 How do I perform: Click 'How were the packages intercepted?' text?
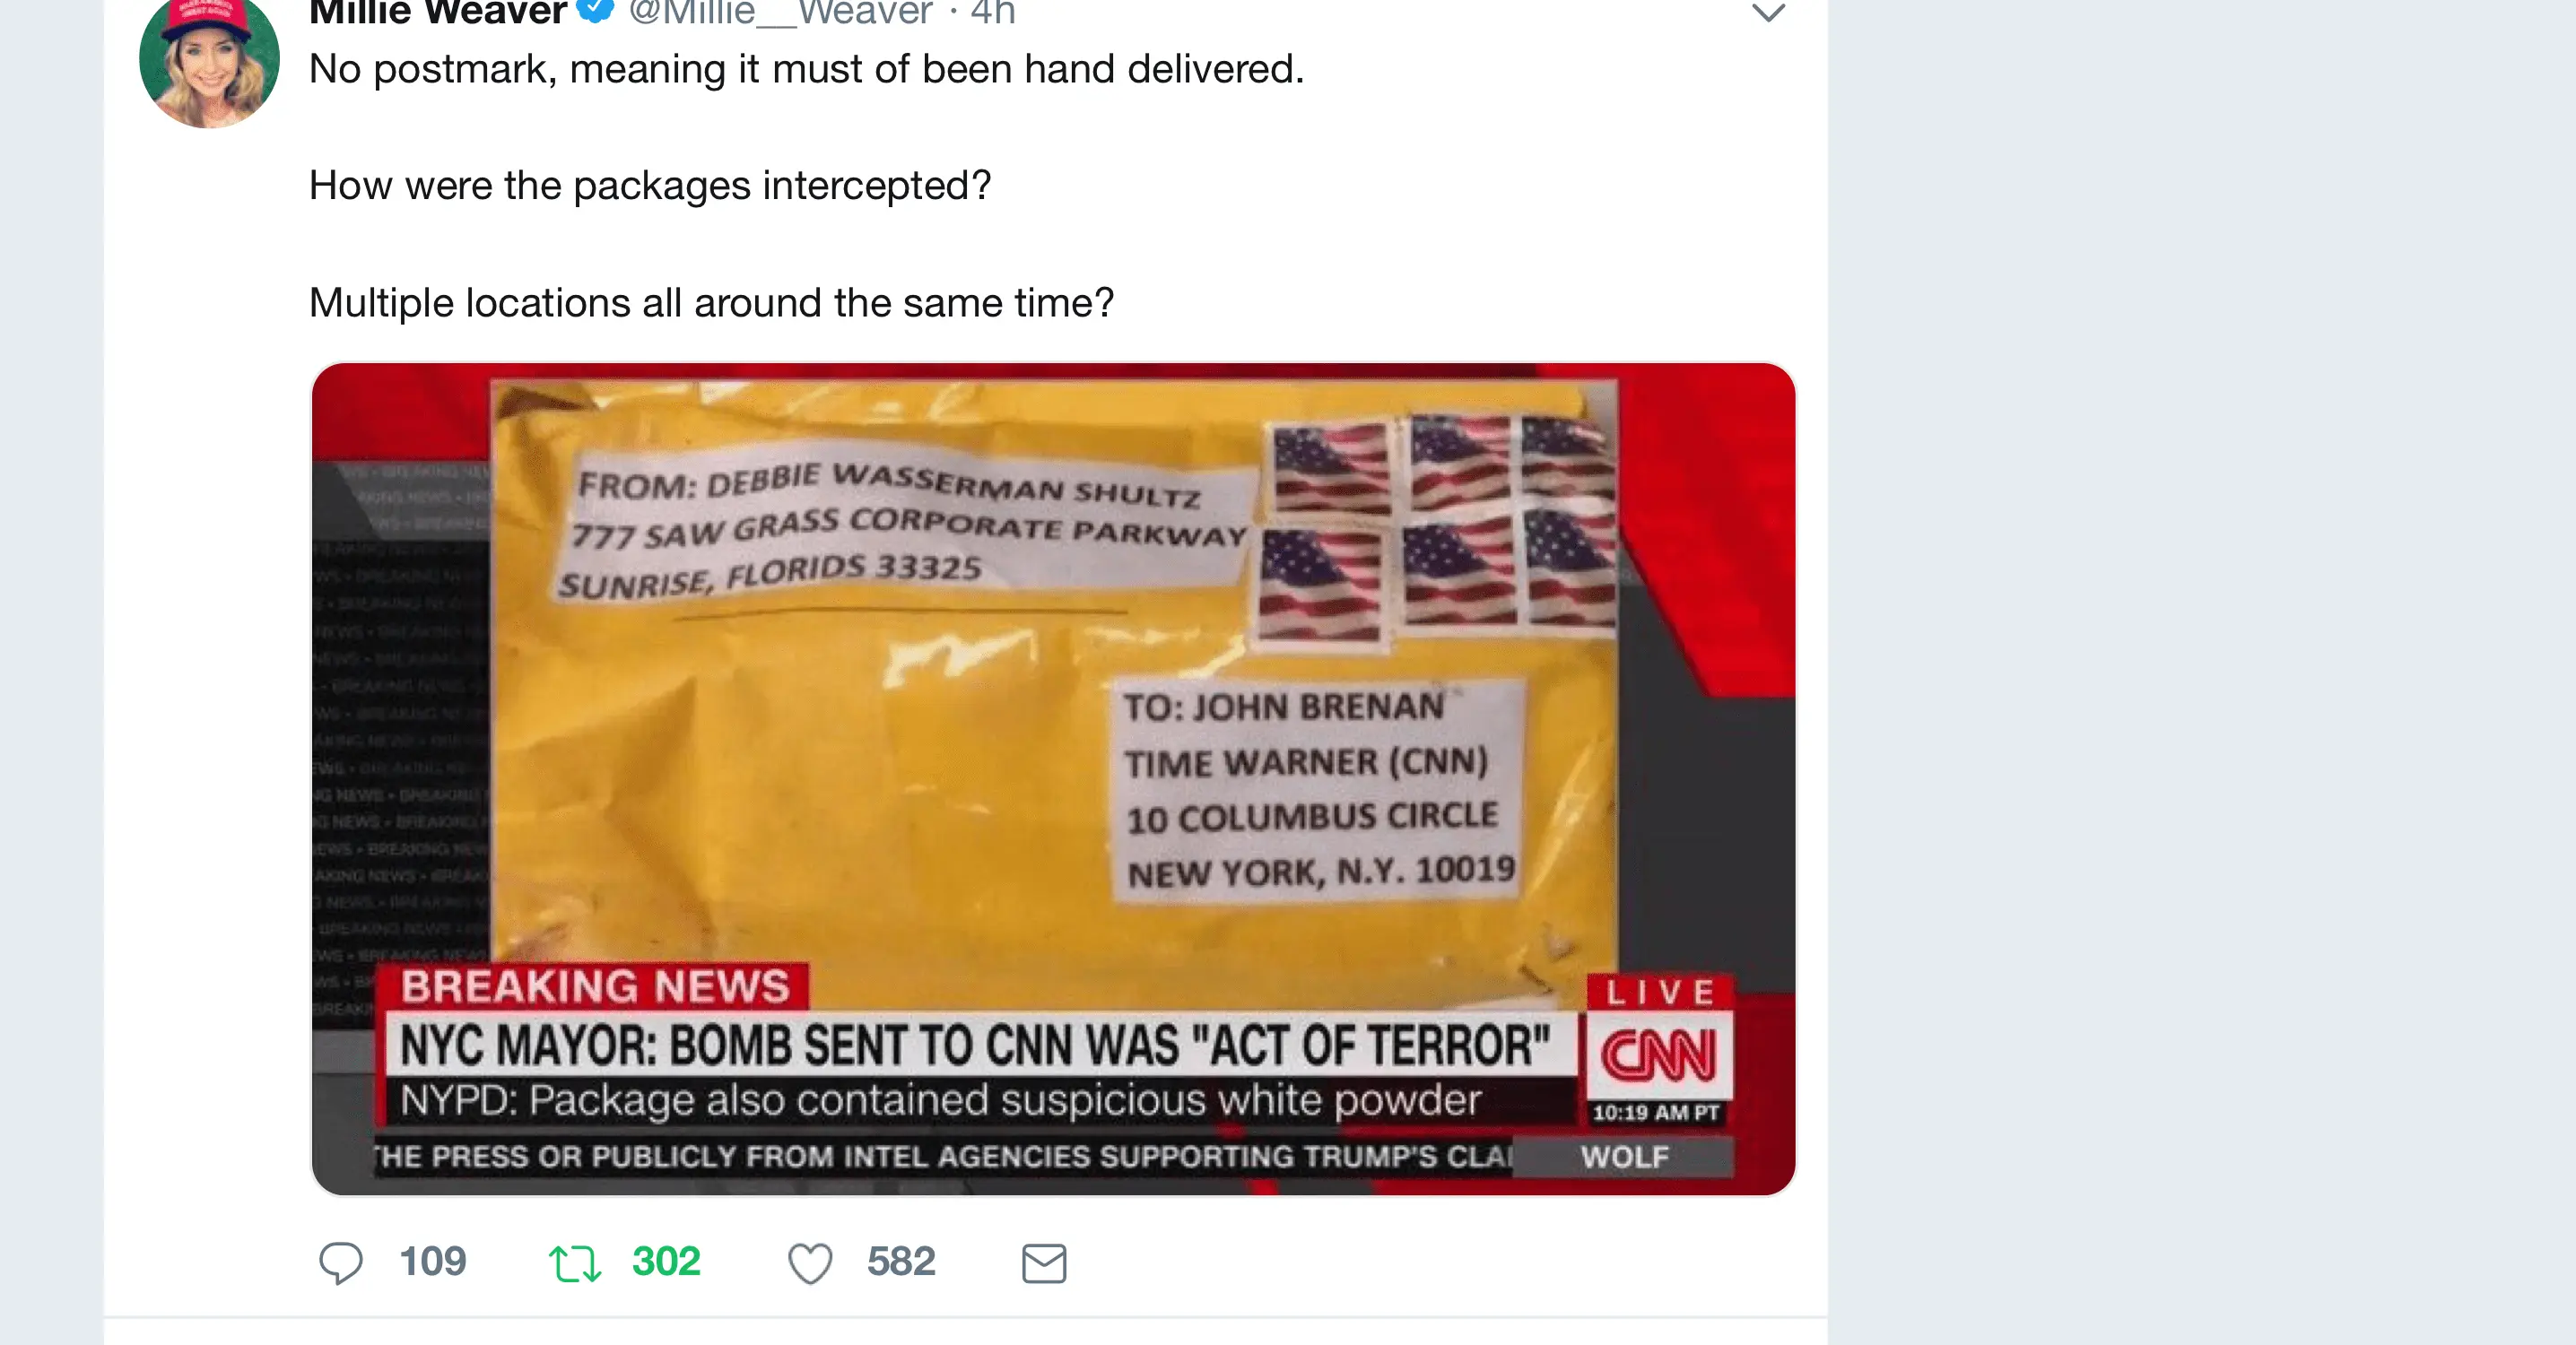650,186
